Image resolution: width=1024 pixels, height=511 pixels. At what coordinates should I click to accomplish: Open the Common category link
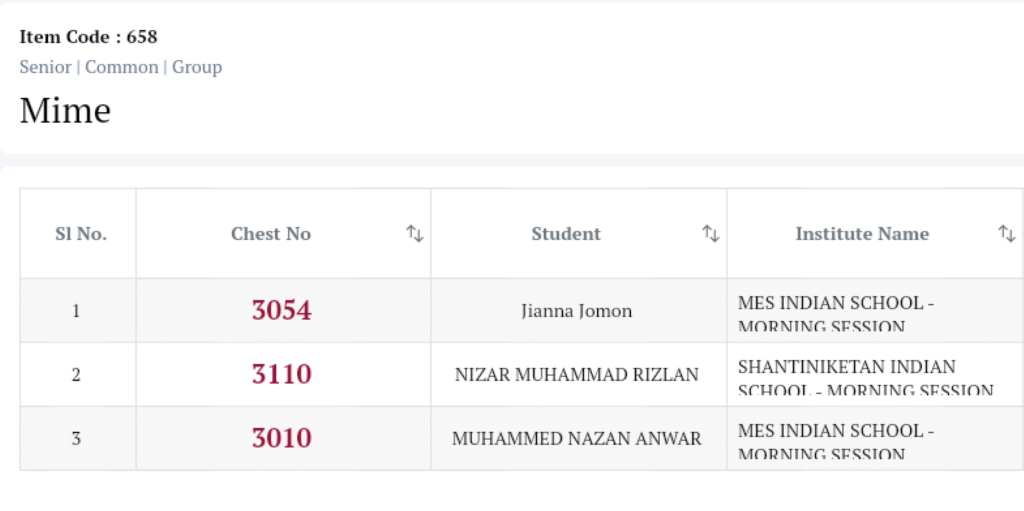pyautogui.click(x=121, y=67)
